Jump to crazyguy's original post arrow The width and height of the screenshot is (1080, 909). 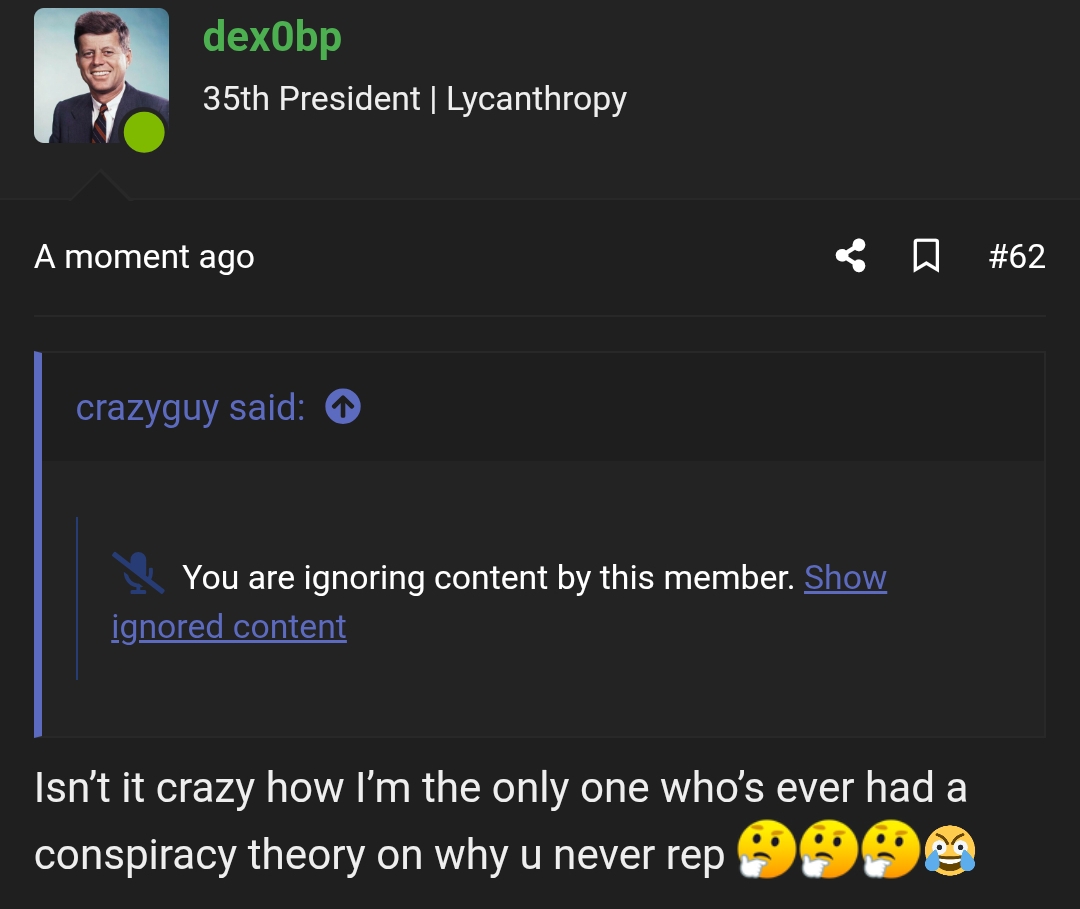[x=343, y=406]
